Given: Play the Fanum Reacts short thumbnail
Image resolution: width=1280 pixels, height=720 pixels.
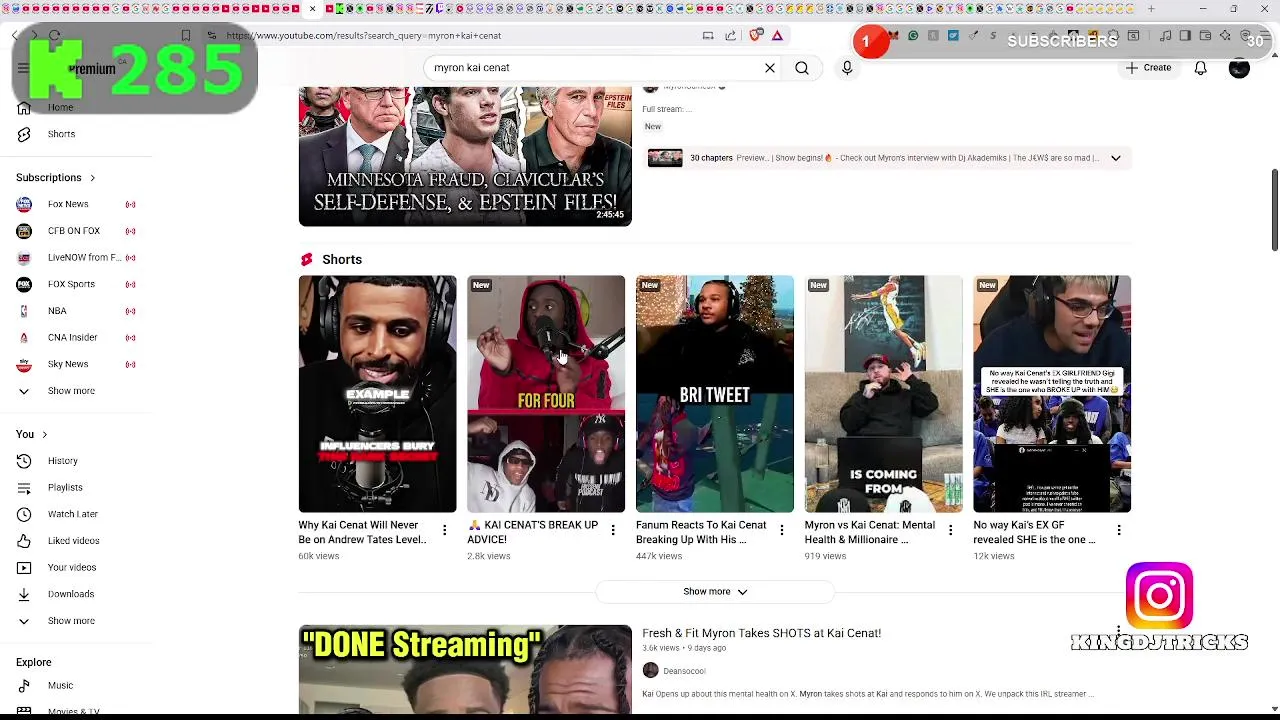Looking at the screenshot, I should (715, 394).
